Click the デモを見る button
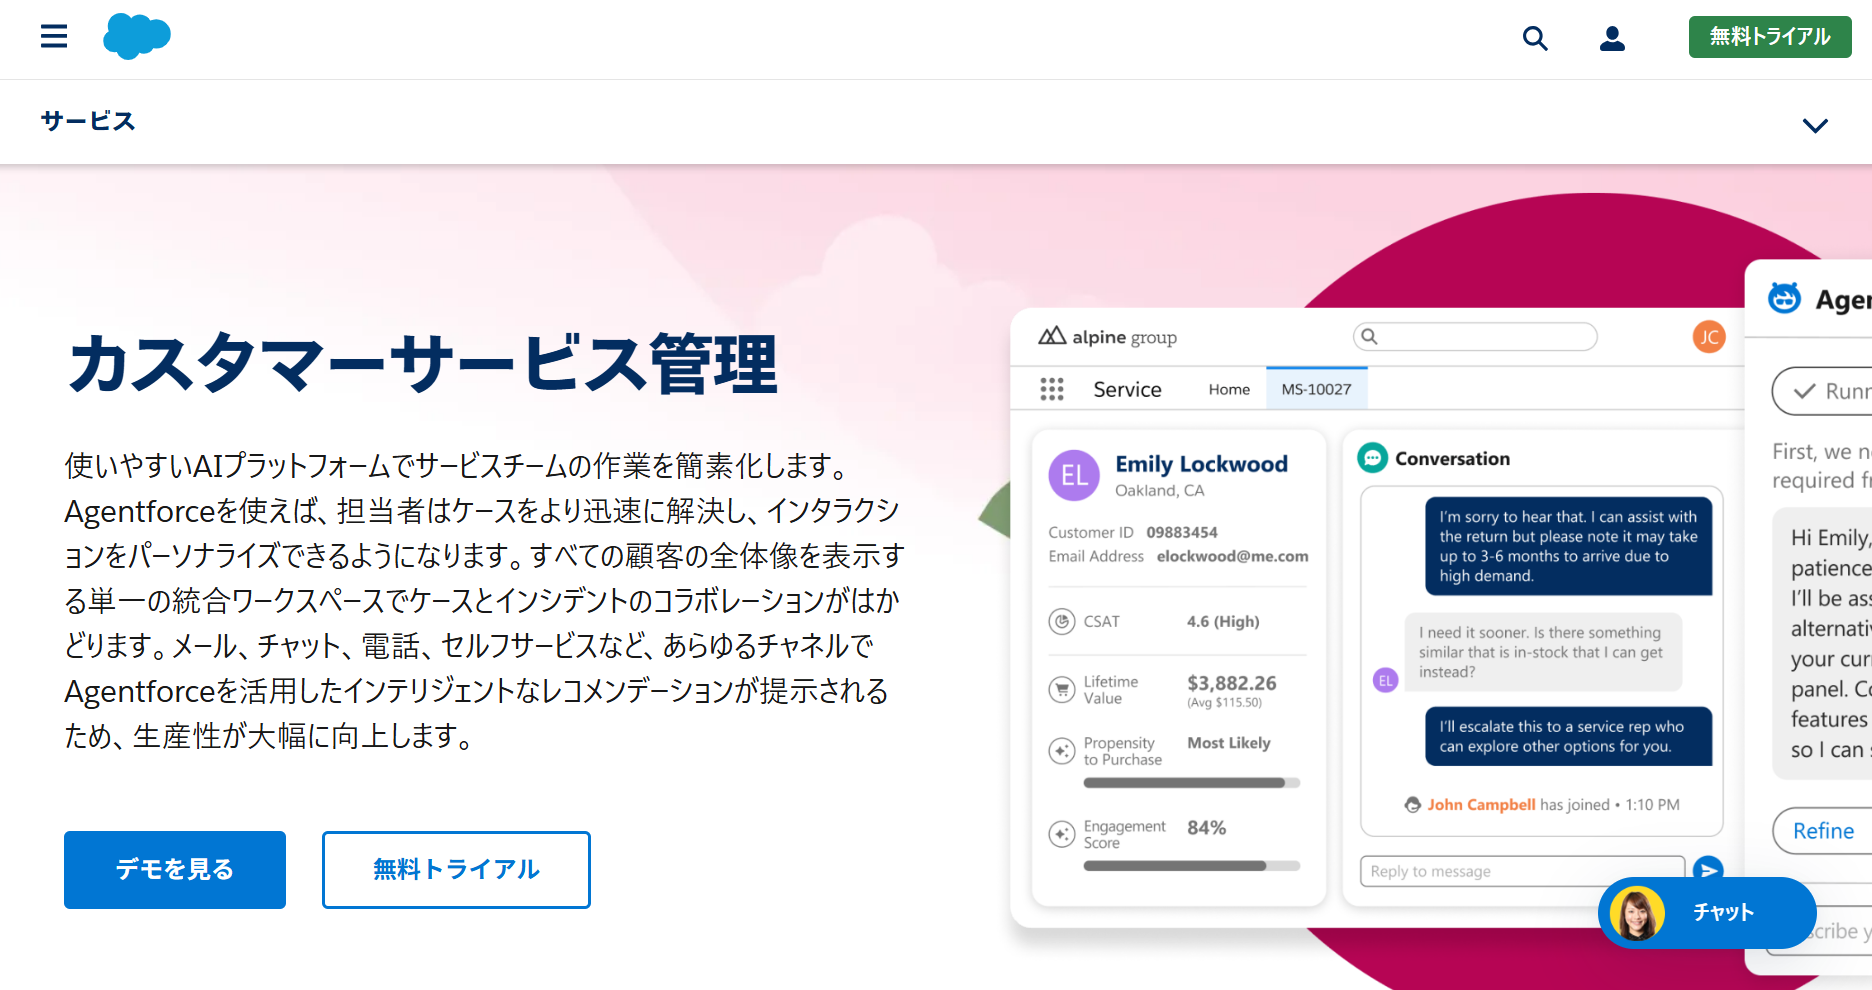This screenshot has width=1872, height=990. pyautogui.click(x=175, y=869)
